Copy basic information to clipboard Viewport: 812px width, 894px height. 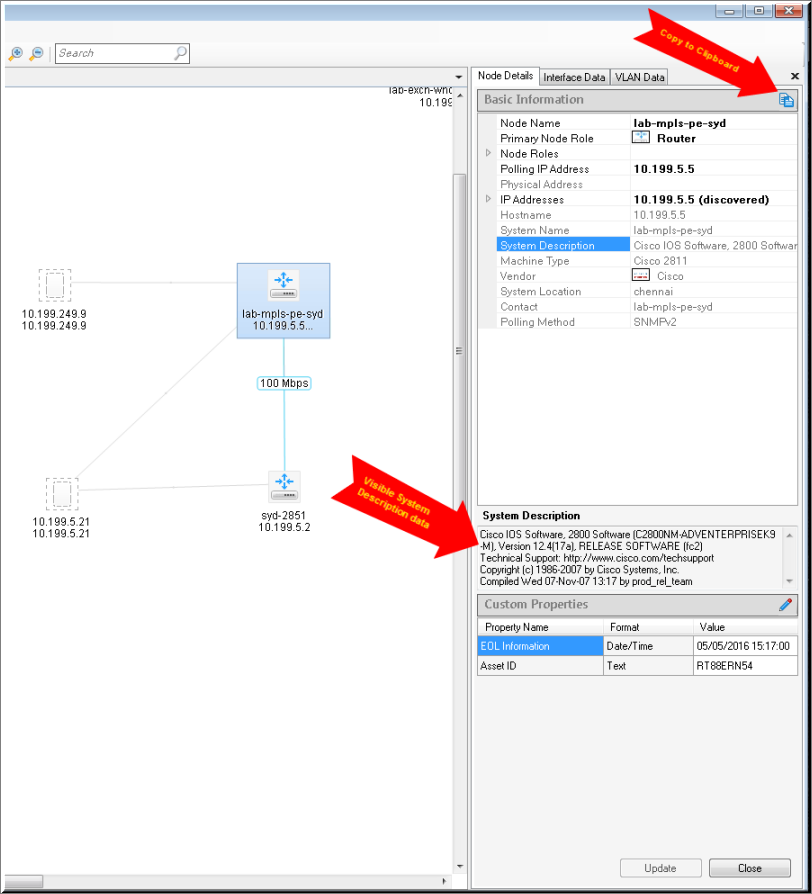[786, 100]
